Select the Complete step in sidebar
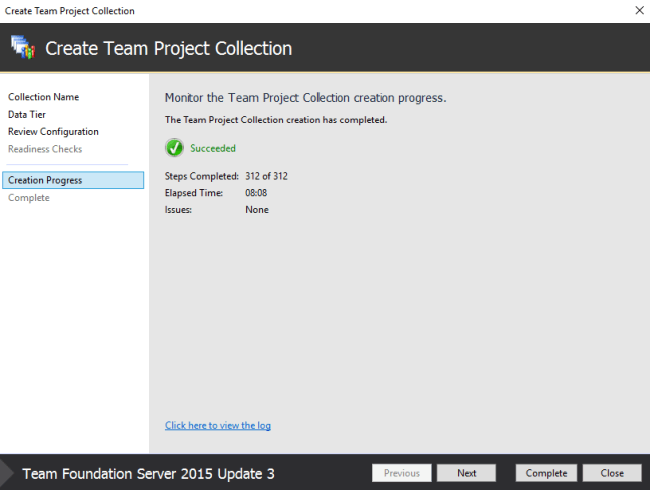 [x=29, y=198]
